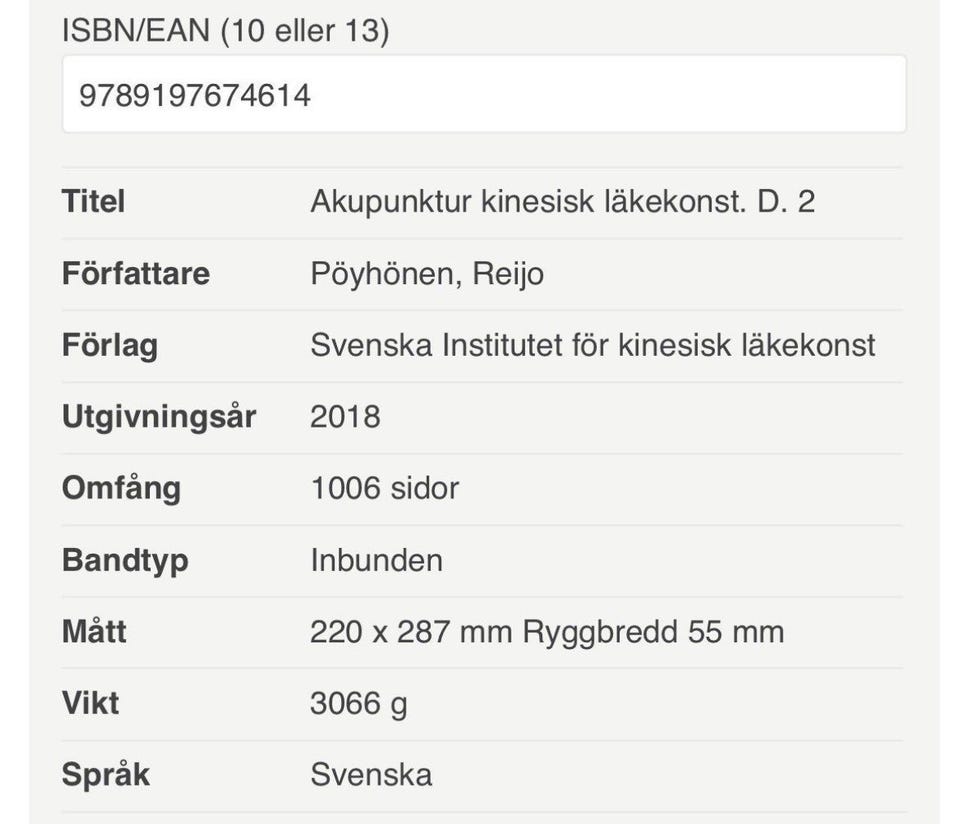Select the title text "Akupunktur kinesisk läkekonst. D. 2"
The width and height of the screenshot is (960, 824).
(x=562, y=202)
